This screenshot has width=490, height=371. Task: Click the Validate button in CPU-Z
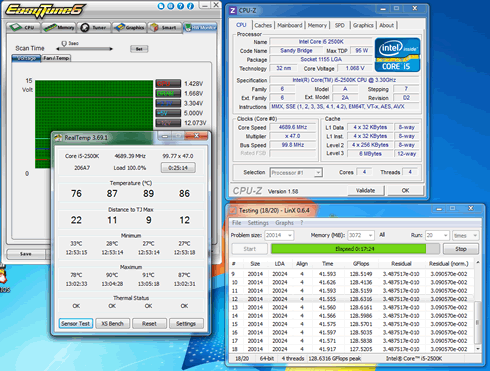tap(365, 190)
